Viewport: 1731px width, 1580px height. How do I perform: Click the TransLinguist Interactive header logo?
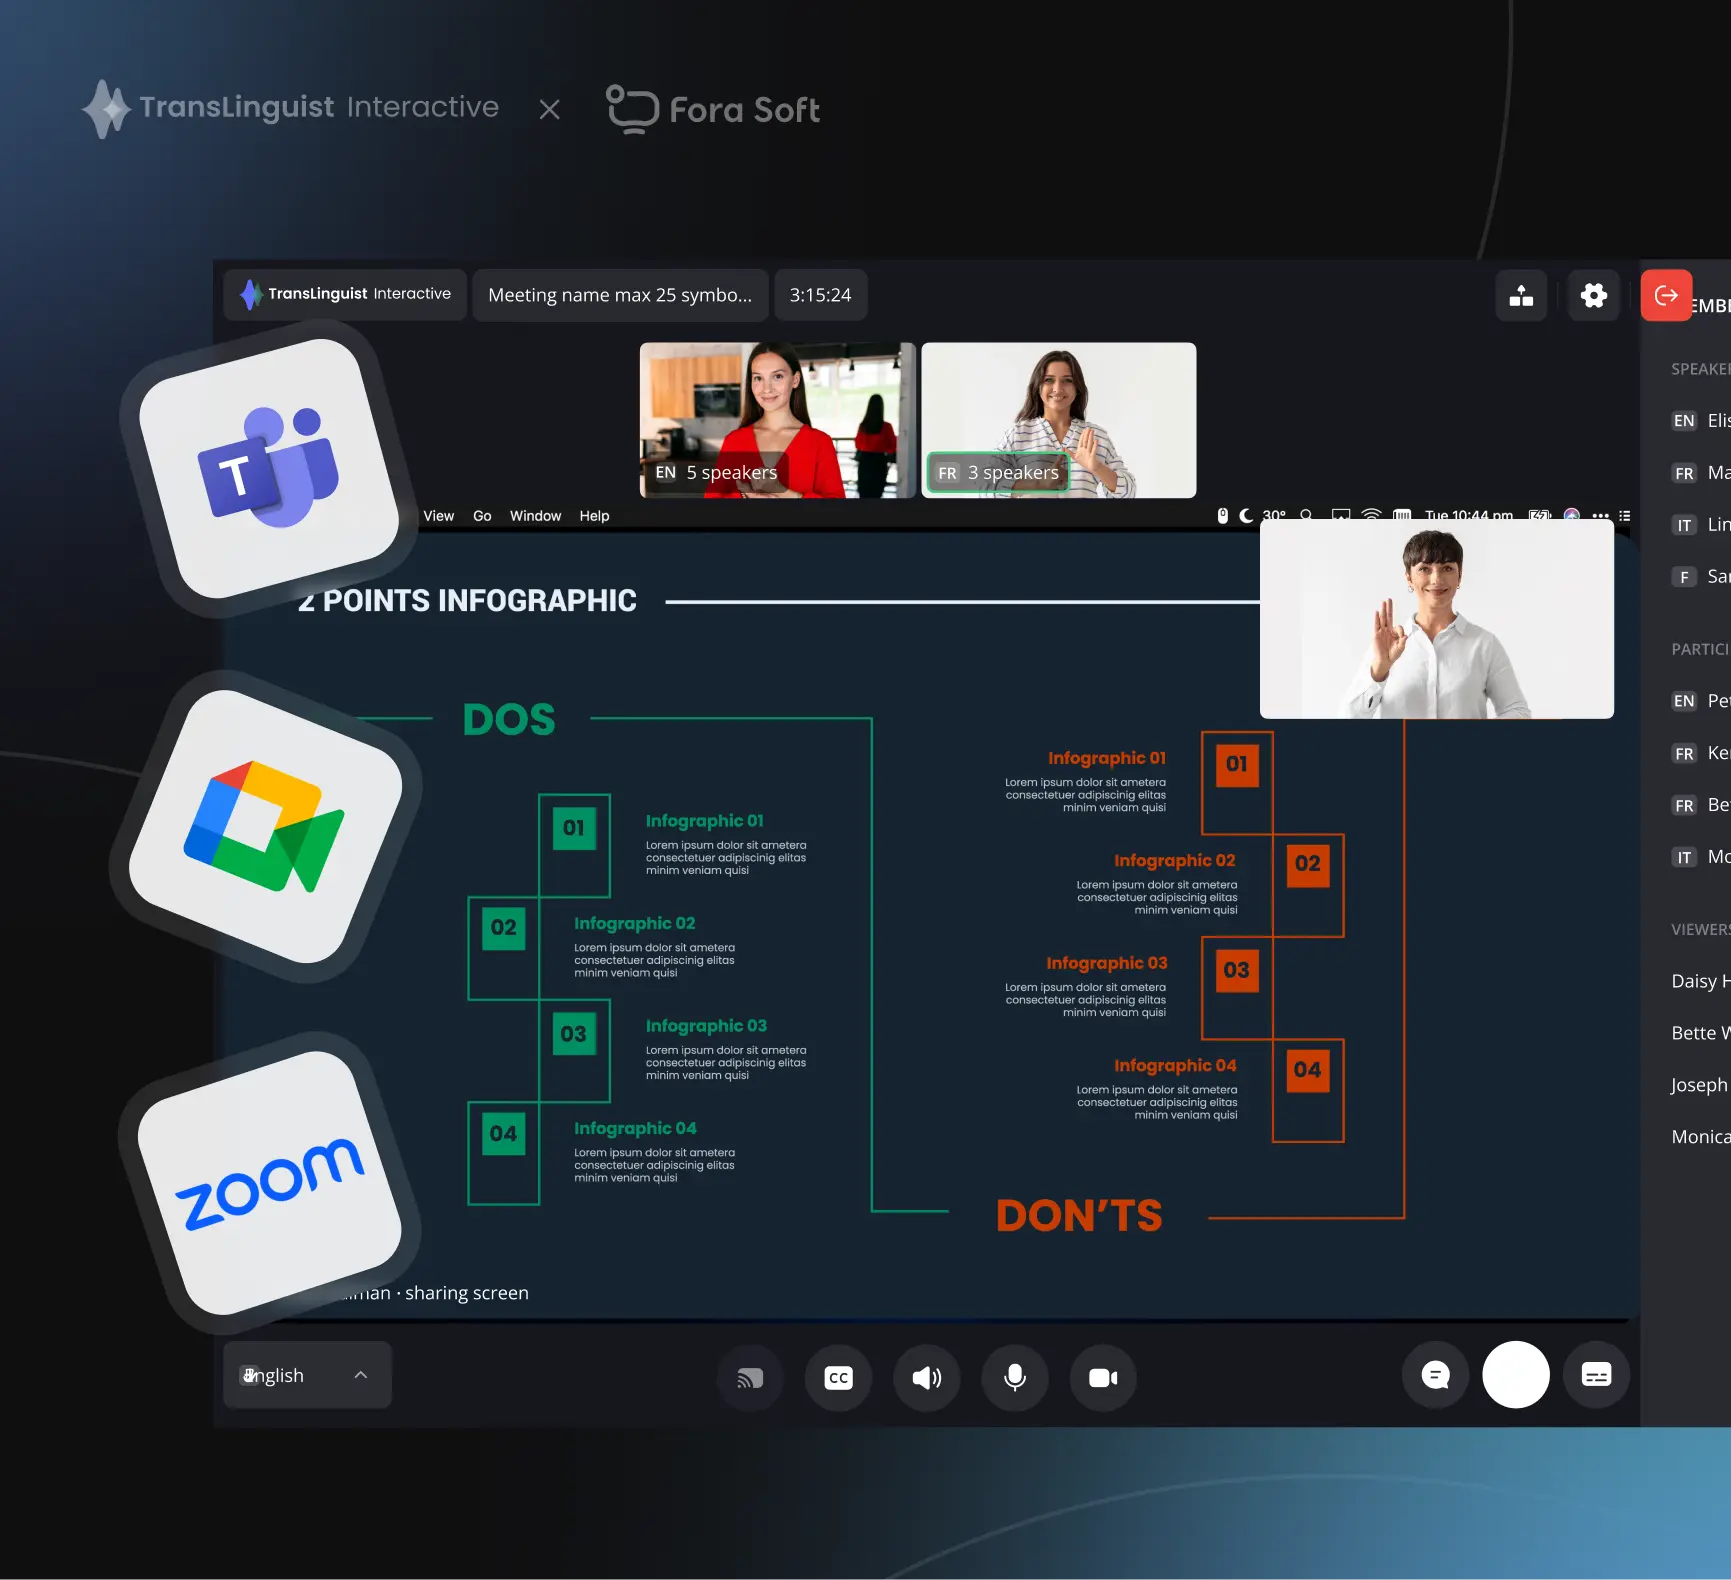coord(290,108)
